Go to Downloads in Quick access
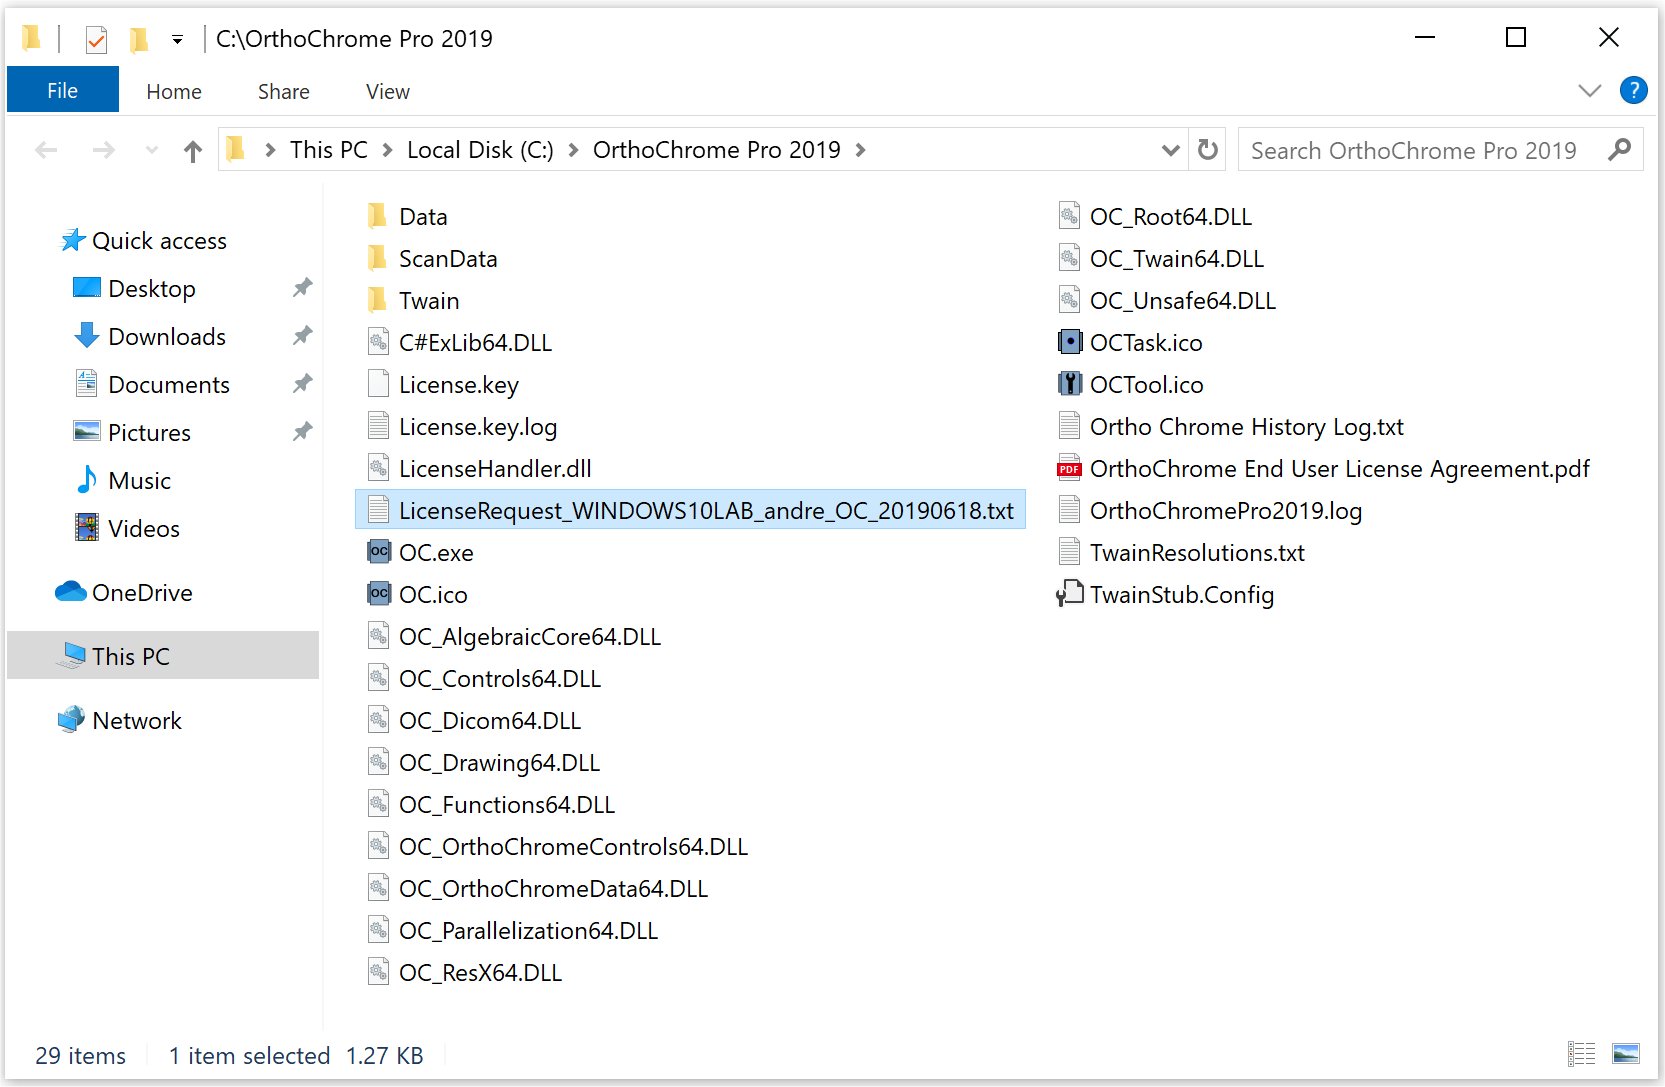 166,337
